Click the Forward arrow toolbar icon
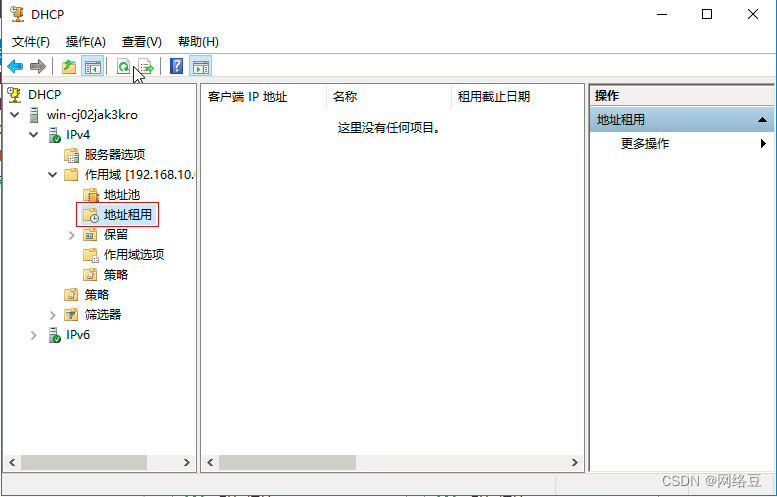Image resolution: width=777 pixels, height=497 pixels. point(38,66)
